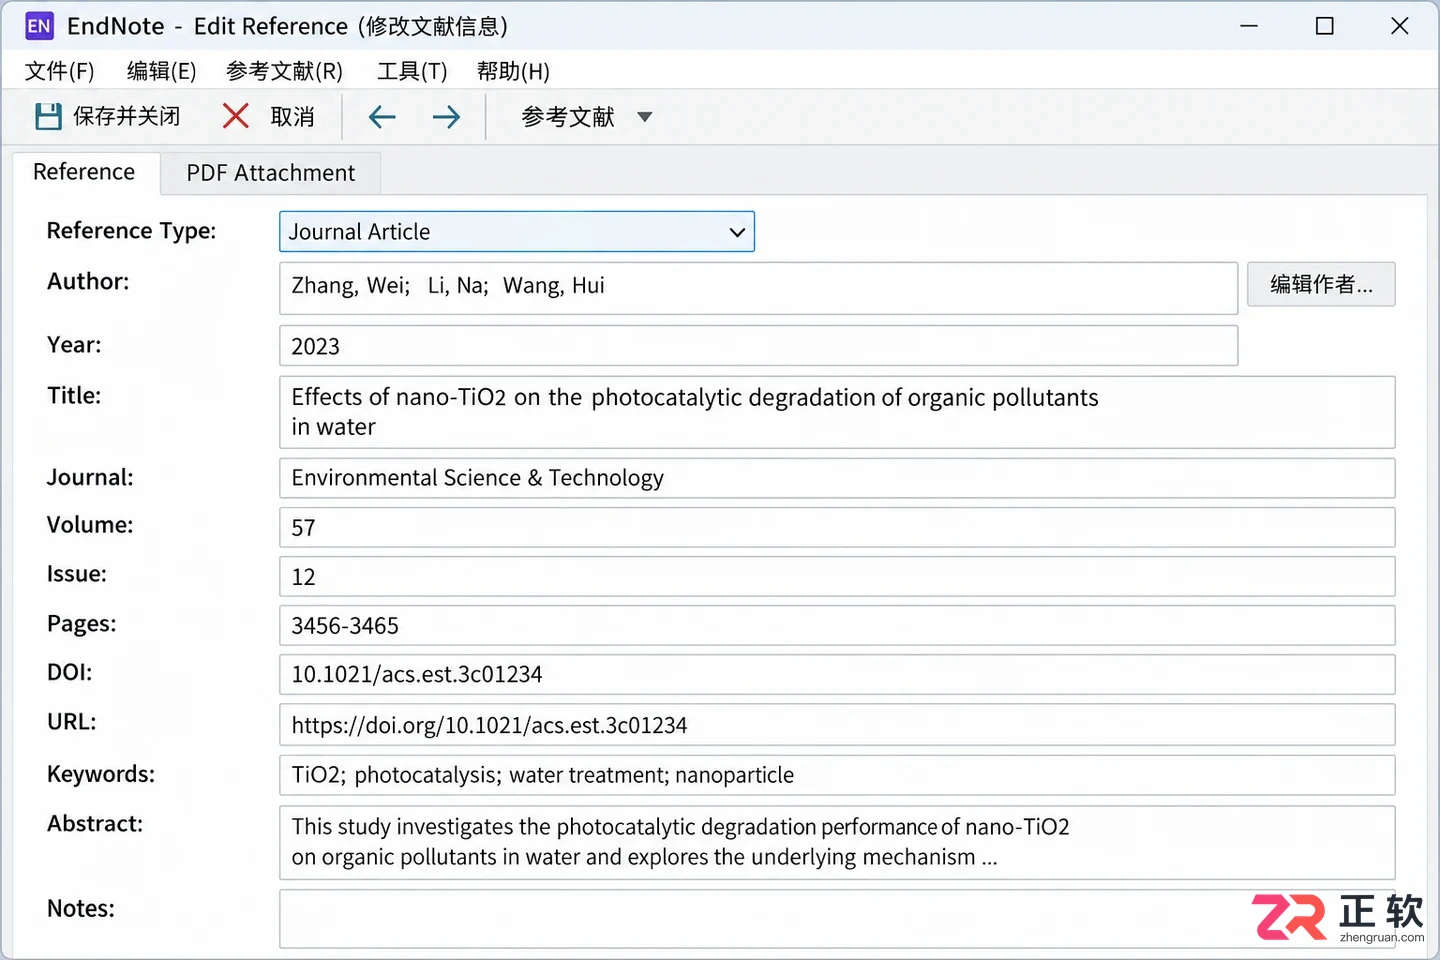
Task: Open the 编辑(E) menu
Action: point(162,71)
